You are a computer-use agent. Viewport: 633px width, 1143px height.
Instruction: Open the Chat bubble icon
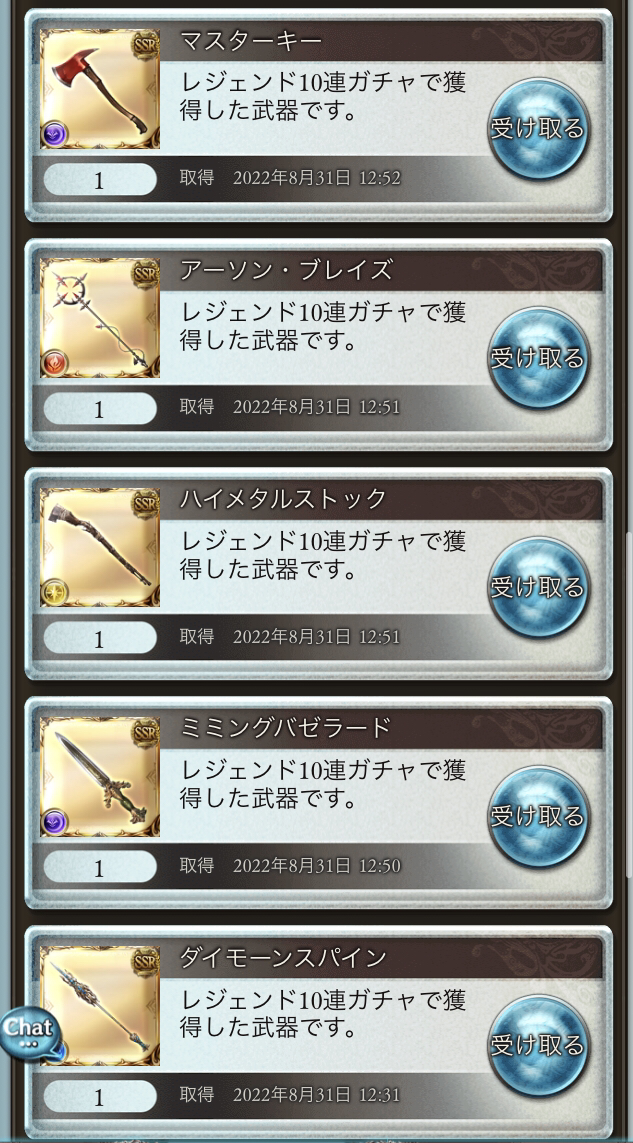click(29, 1032)
